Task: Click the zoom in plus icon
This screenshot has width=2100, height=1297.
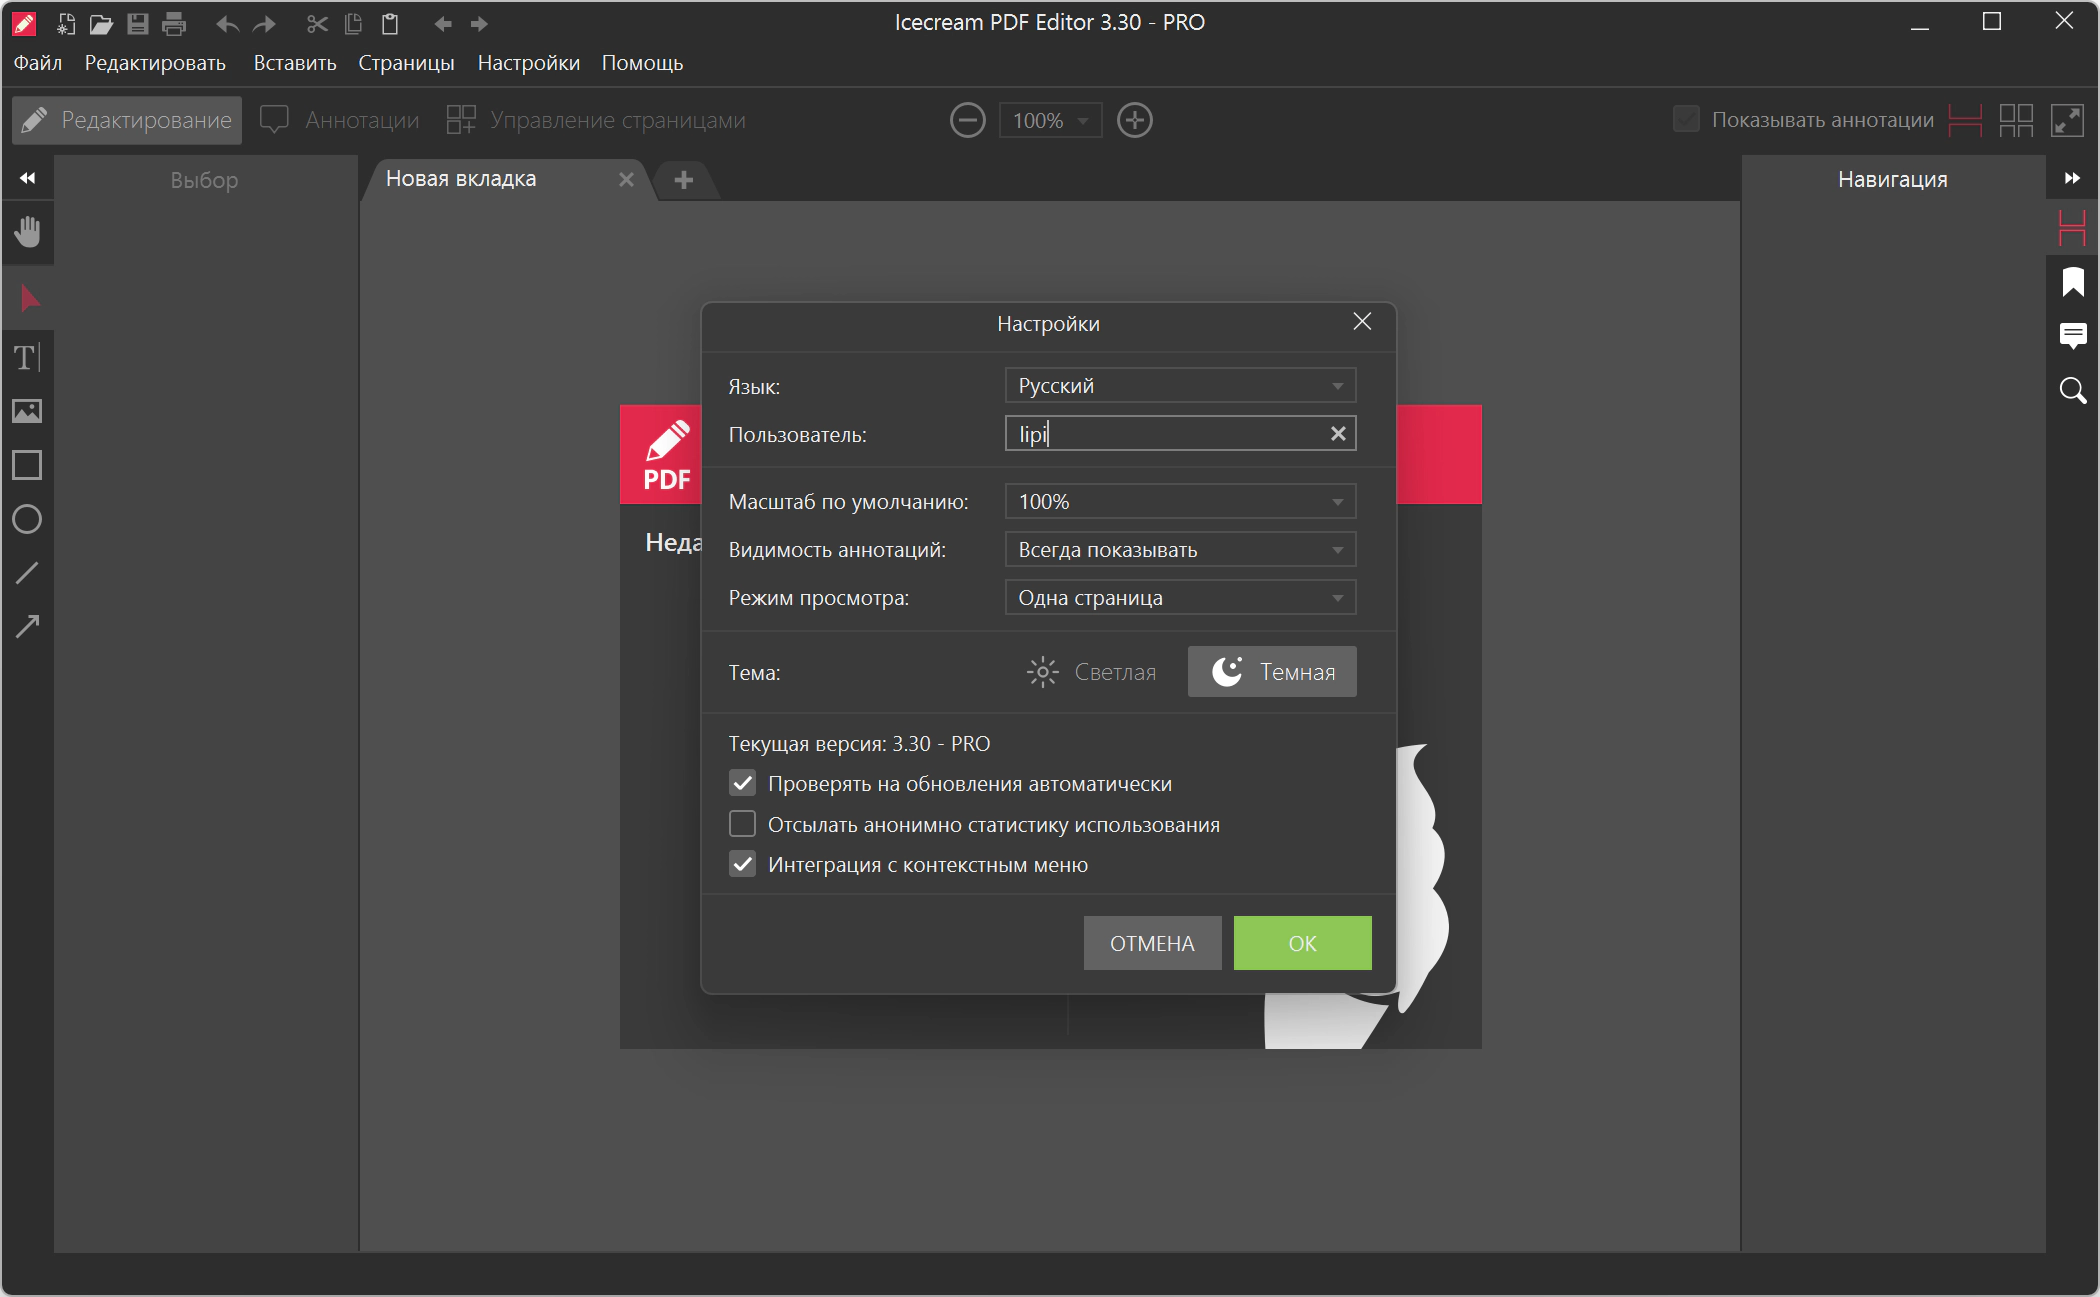Action: coord(1134,120)
